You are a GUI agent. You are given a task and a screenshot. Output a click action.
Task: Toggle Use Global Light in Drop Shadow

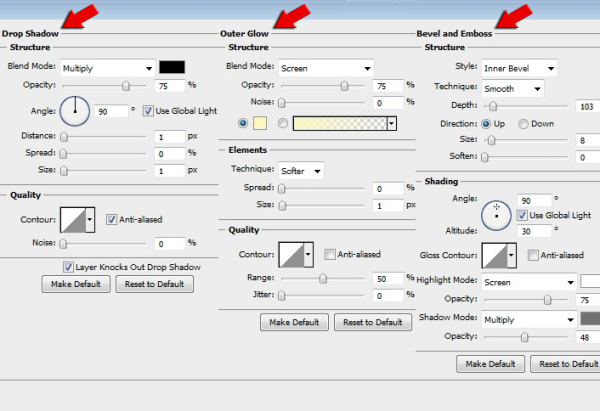[x=150, y=110]
